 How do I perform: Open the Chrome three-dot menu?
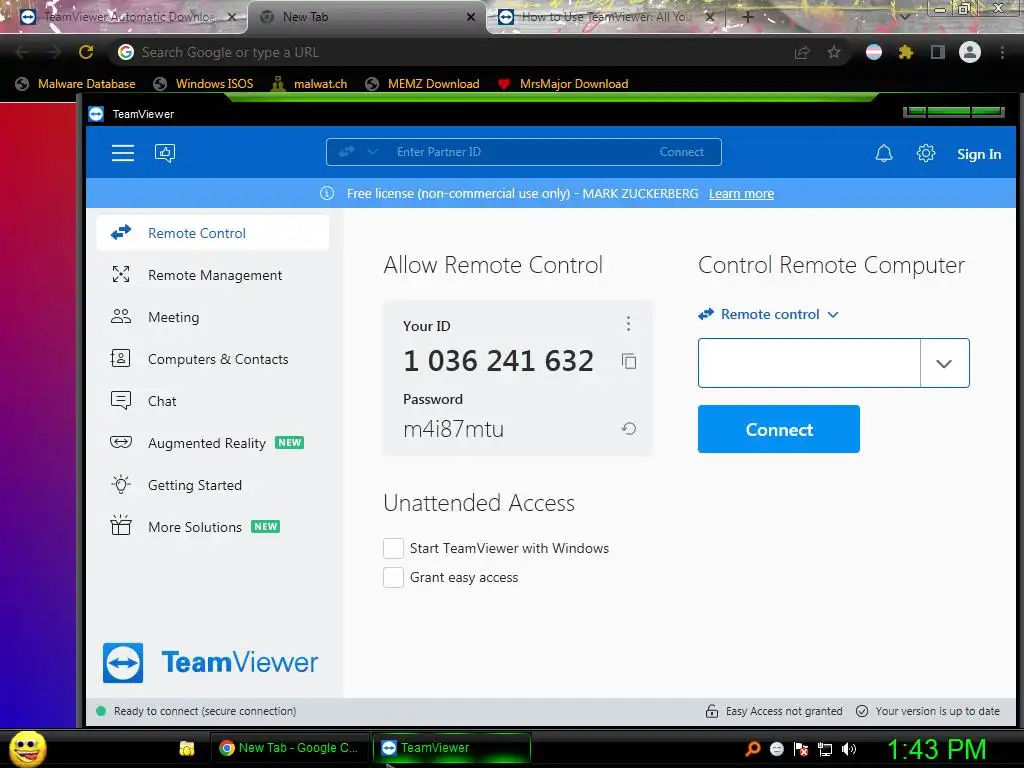(x=1002, y=52)
